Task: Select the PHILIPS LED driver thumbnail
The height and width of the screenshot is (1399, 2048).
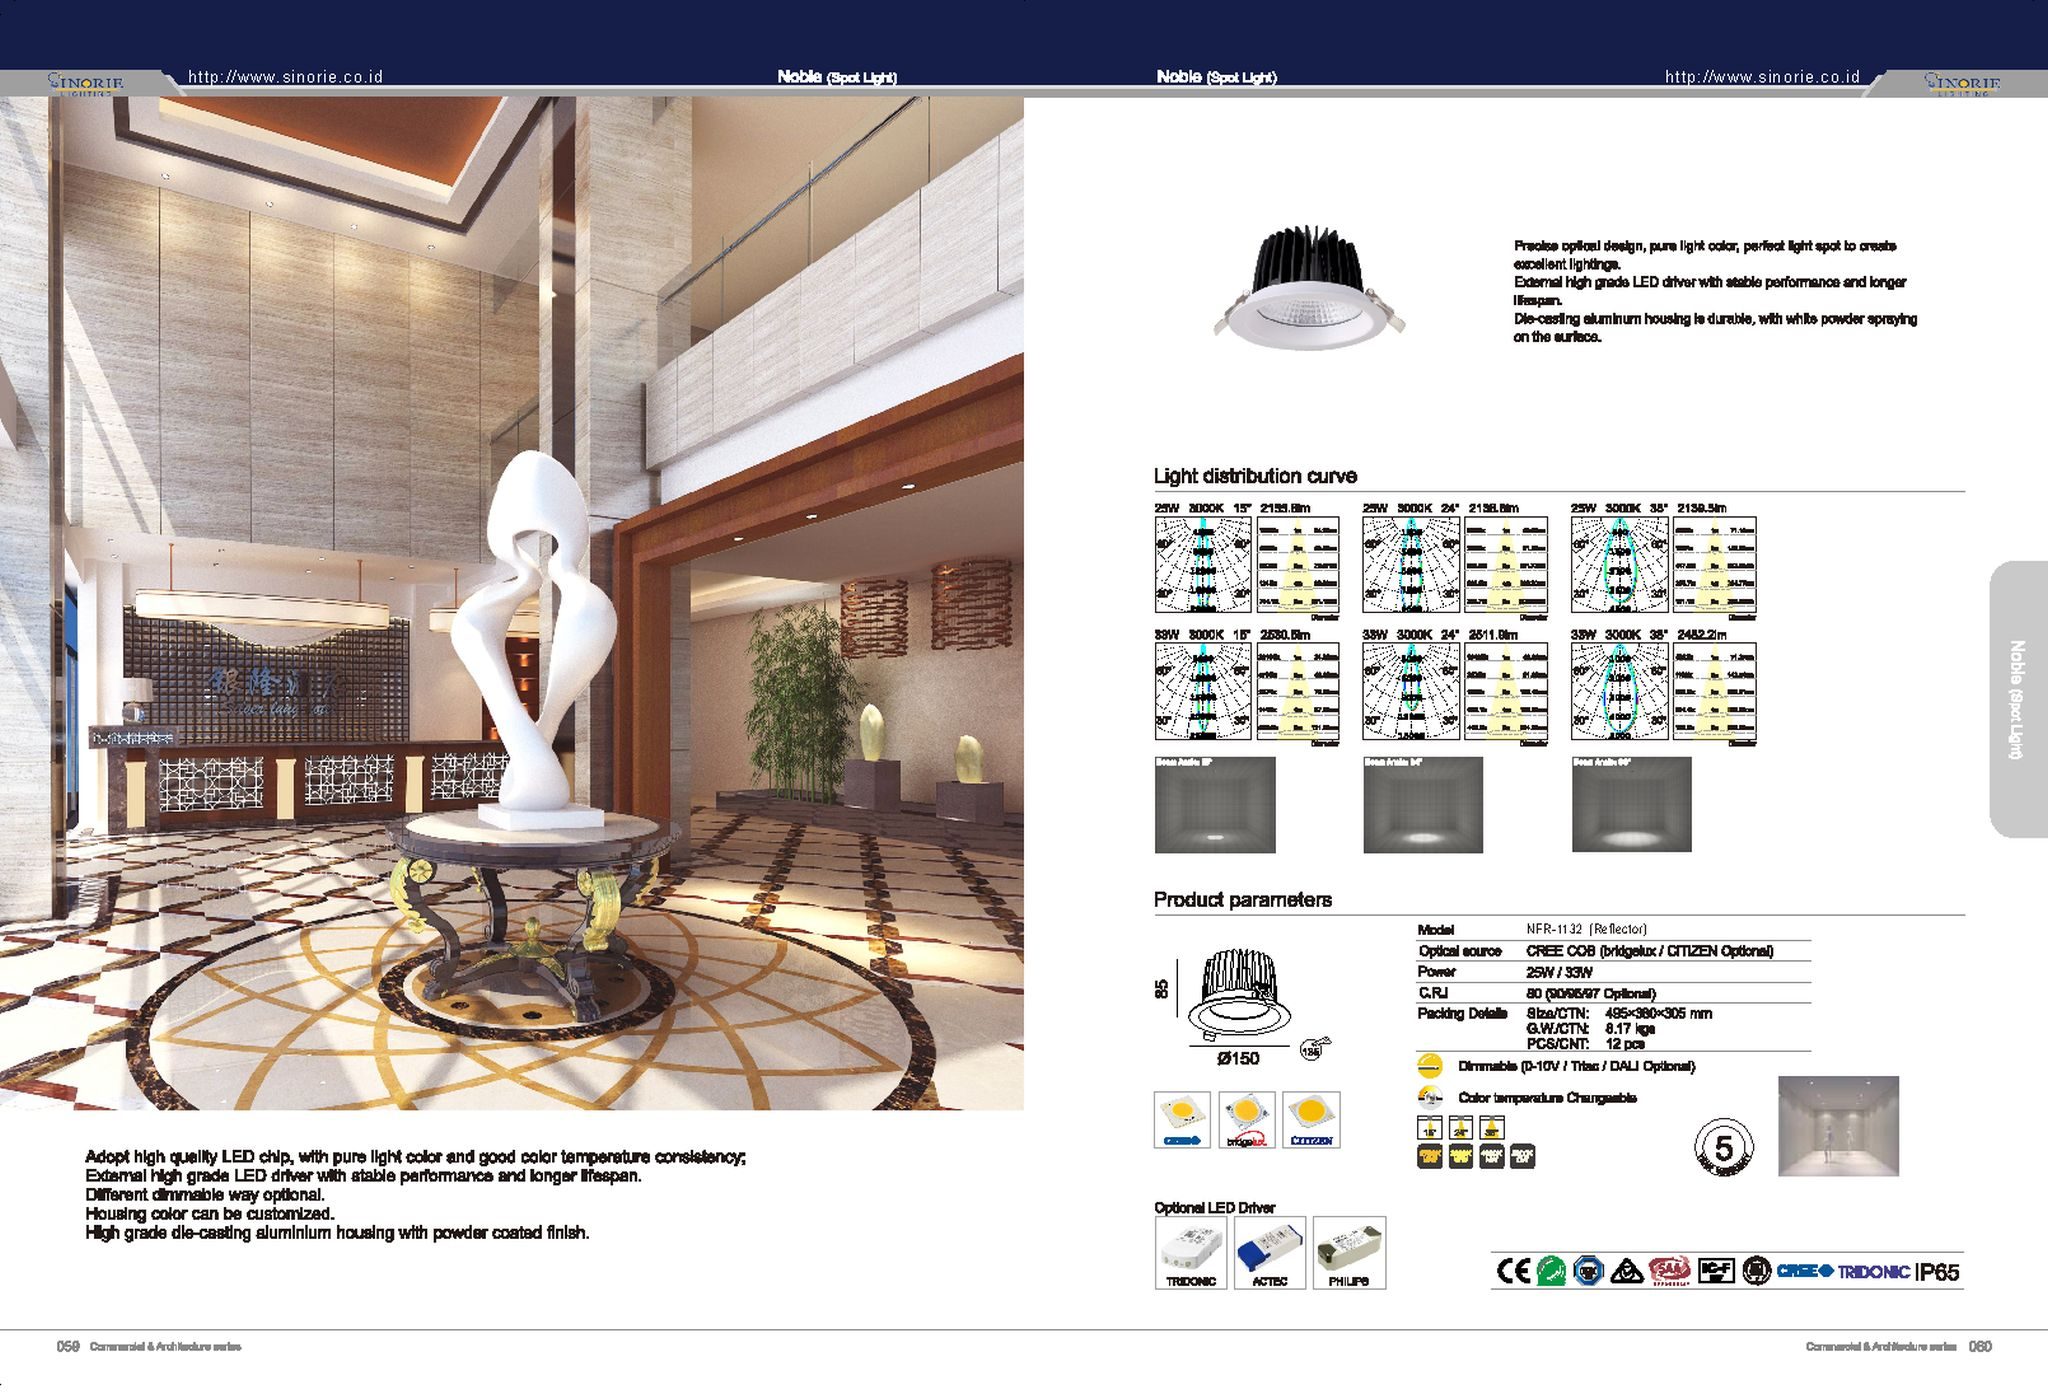Action: coord(1349,1253)
